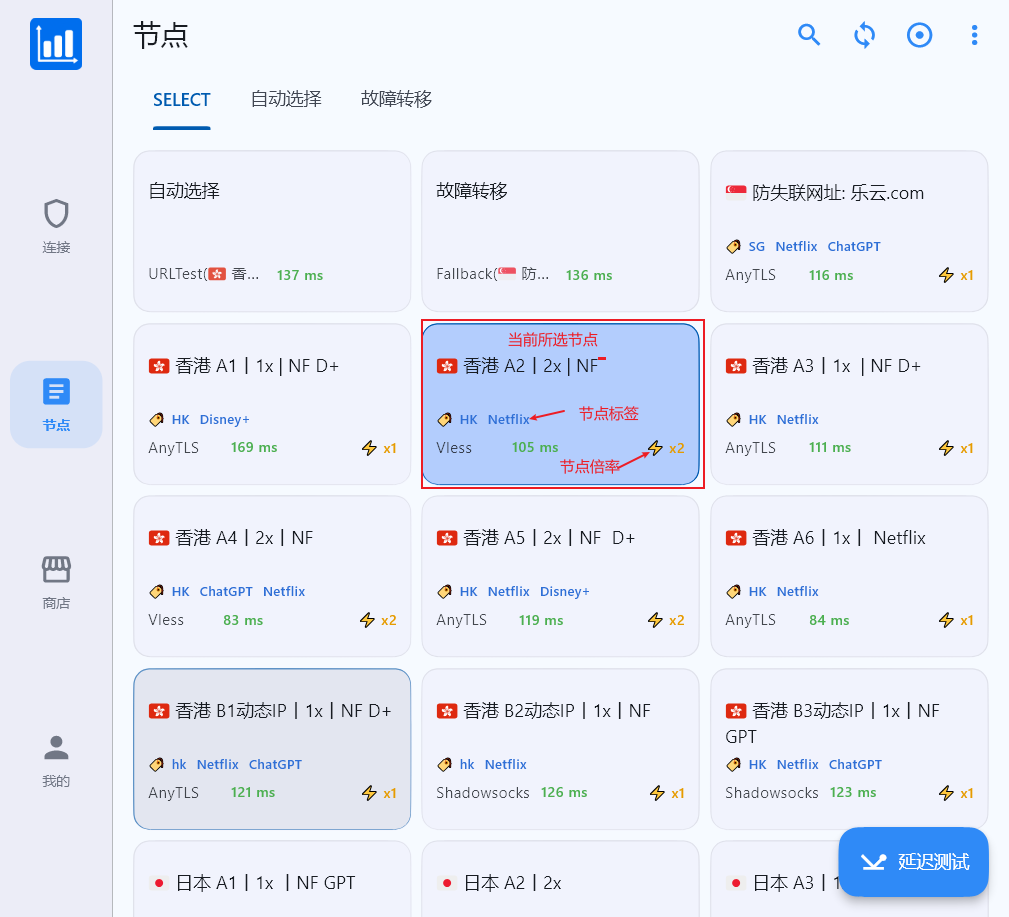Click the tag icon on 香港 B3动态IP card
Viewport: 1009px width, 917px height.
click(733, 764)
